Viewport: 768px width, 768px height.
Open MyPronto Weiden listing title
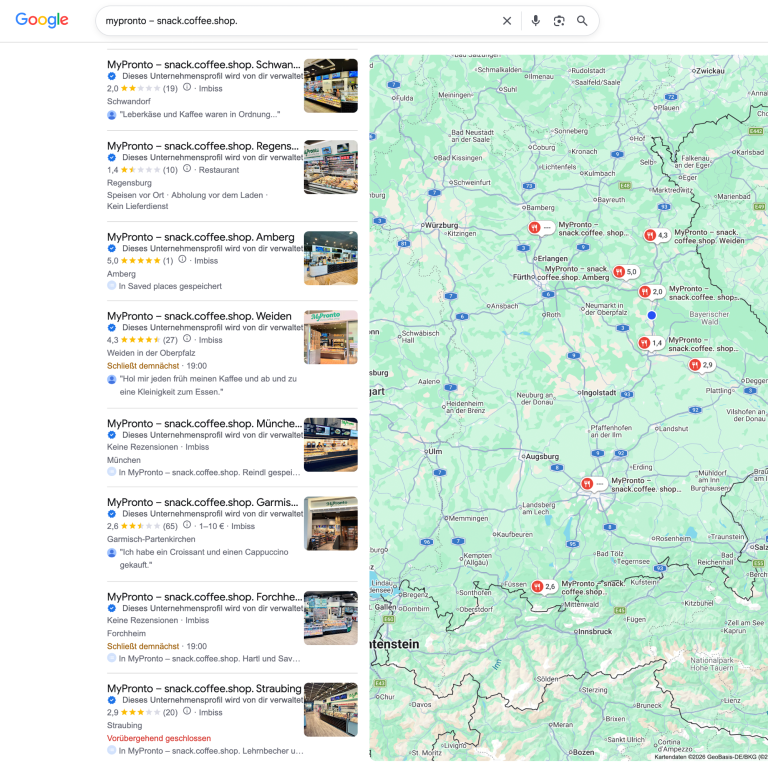click(199, 316)
